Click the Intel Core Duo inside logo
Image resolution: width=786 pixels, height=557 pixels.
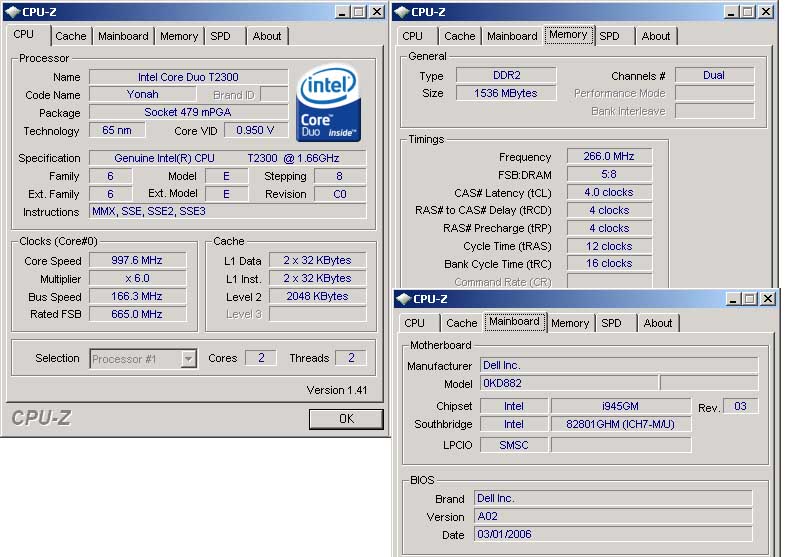[329, 103]
